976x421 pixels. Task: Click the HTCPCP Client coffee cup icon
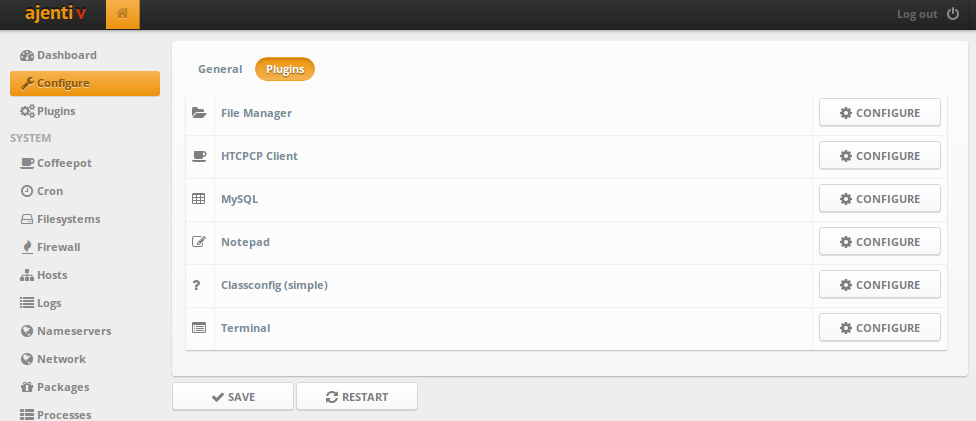(x=198, y=156)
